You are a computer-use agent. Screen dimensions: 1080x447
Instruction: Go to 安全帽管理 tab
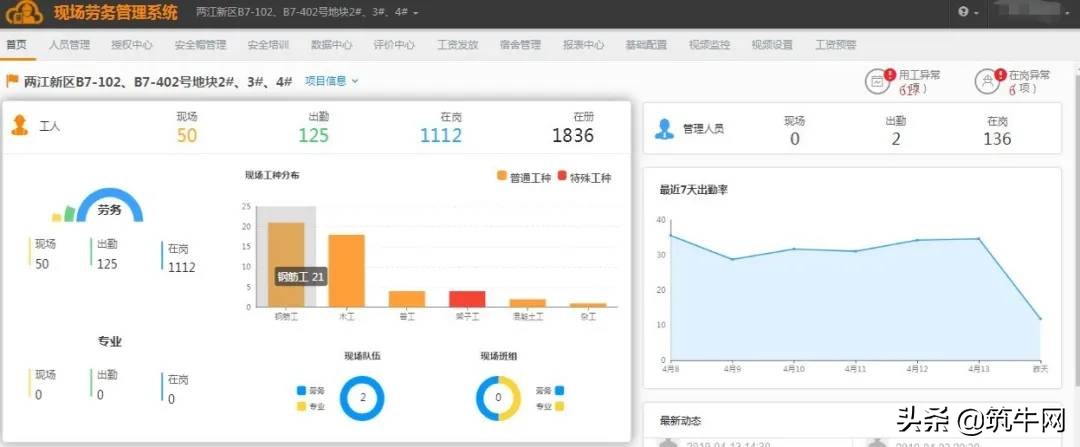(x=200, y=45)
